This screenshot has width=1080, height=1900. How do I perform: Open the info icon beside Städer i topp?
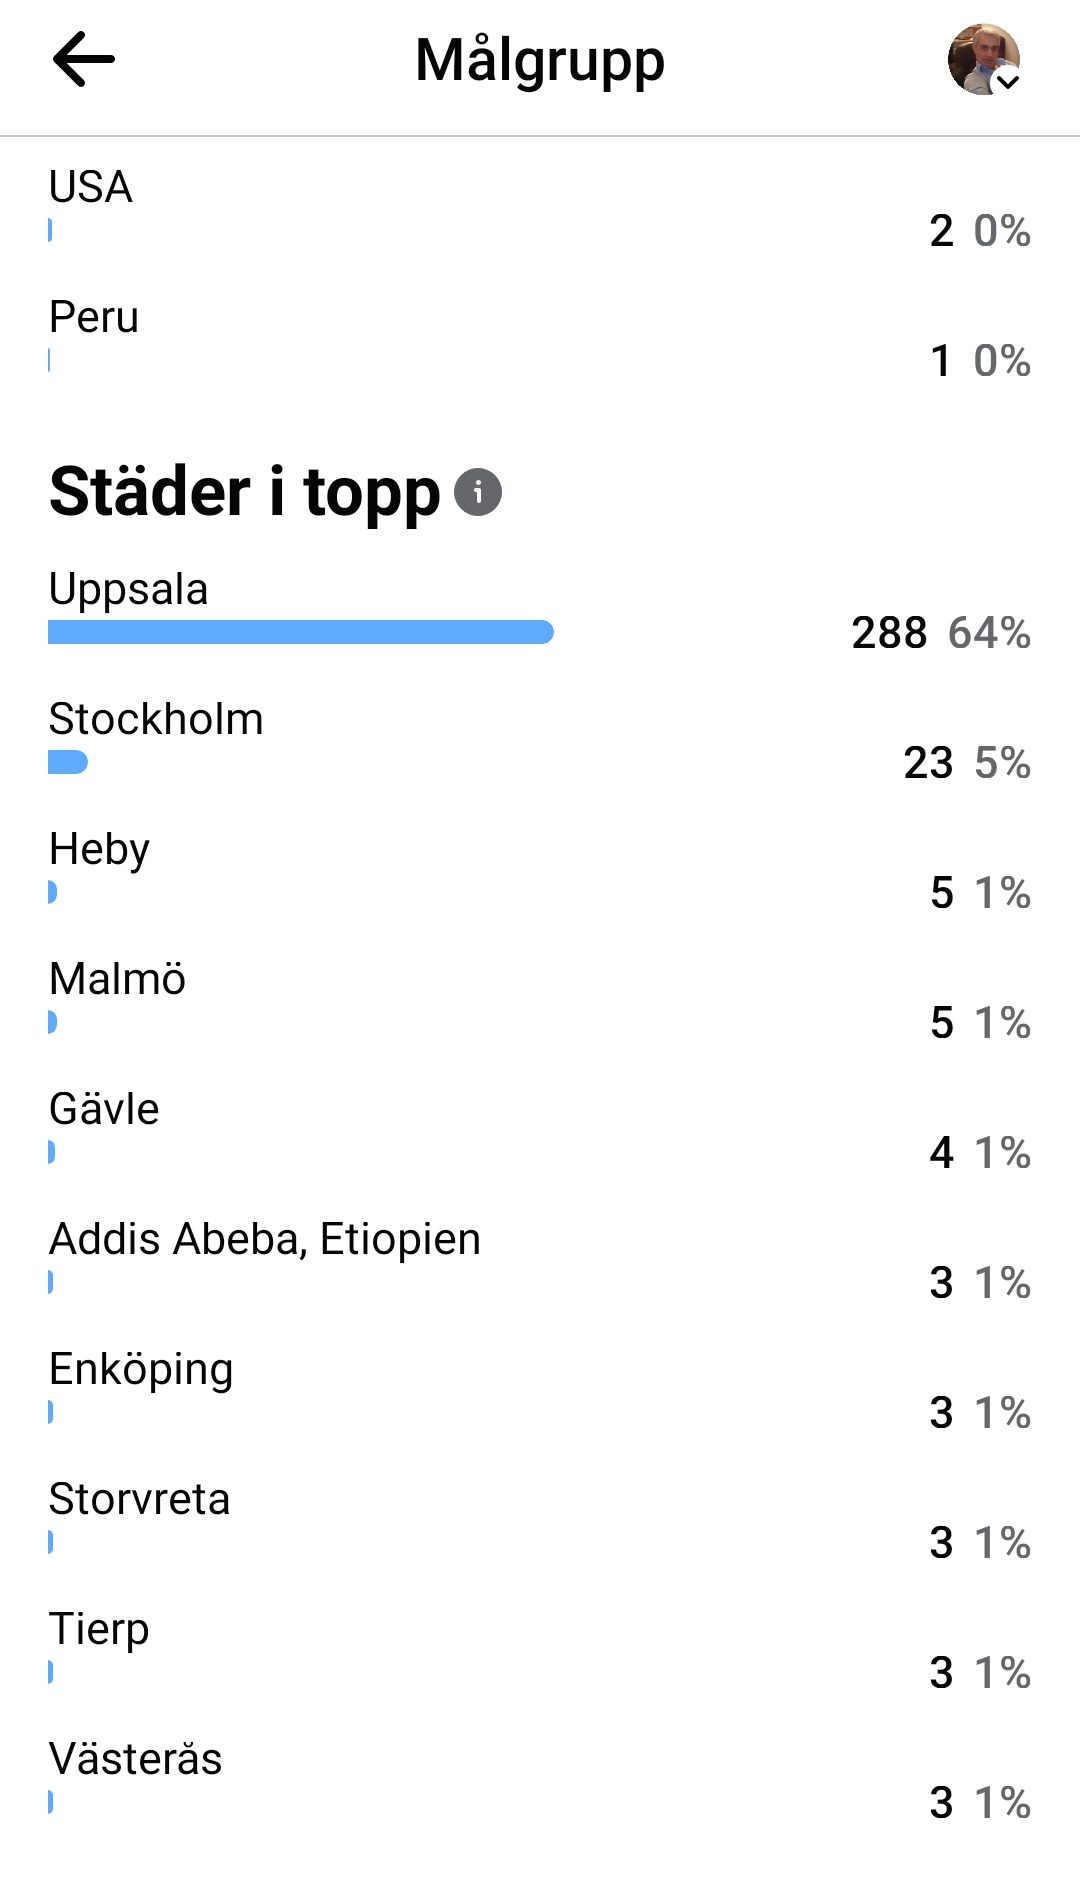click(x=478, y=492)
